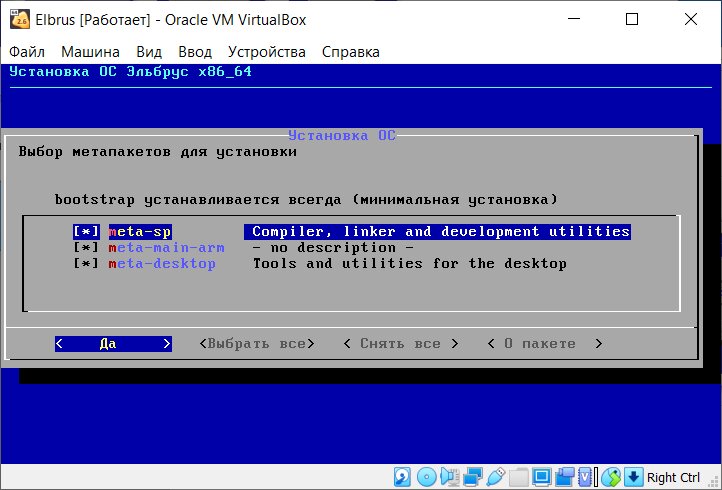Click the hard disk activity icon in status bar
Viewport: 722px width, 490px height.
[402, 477]
